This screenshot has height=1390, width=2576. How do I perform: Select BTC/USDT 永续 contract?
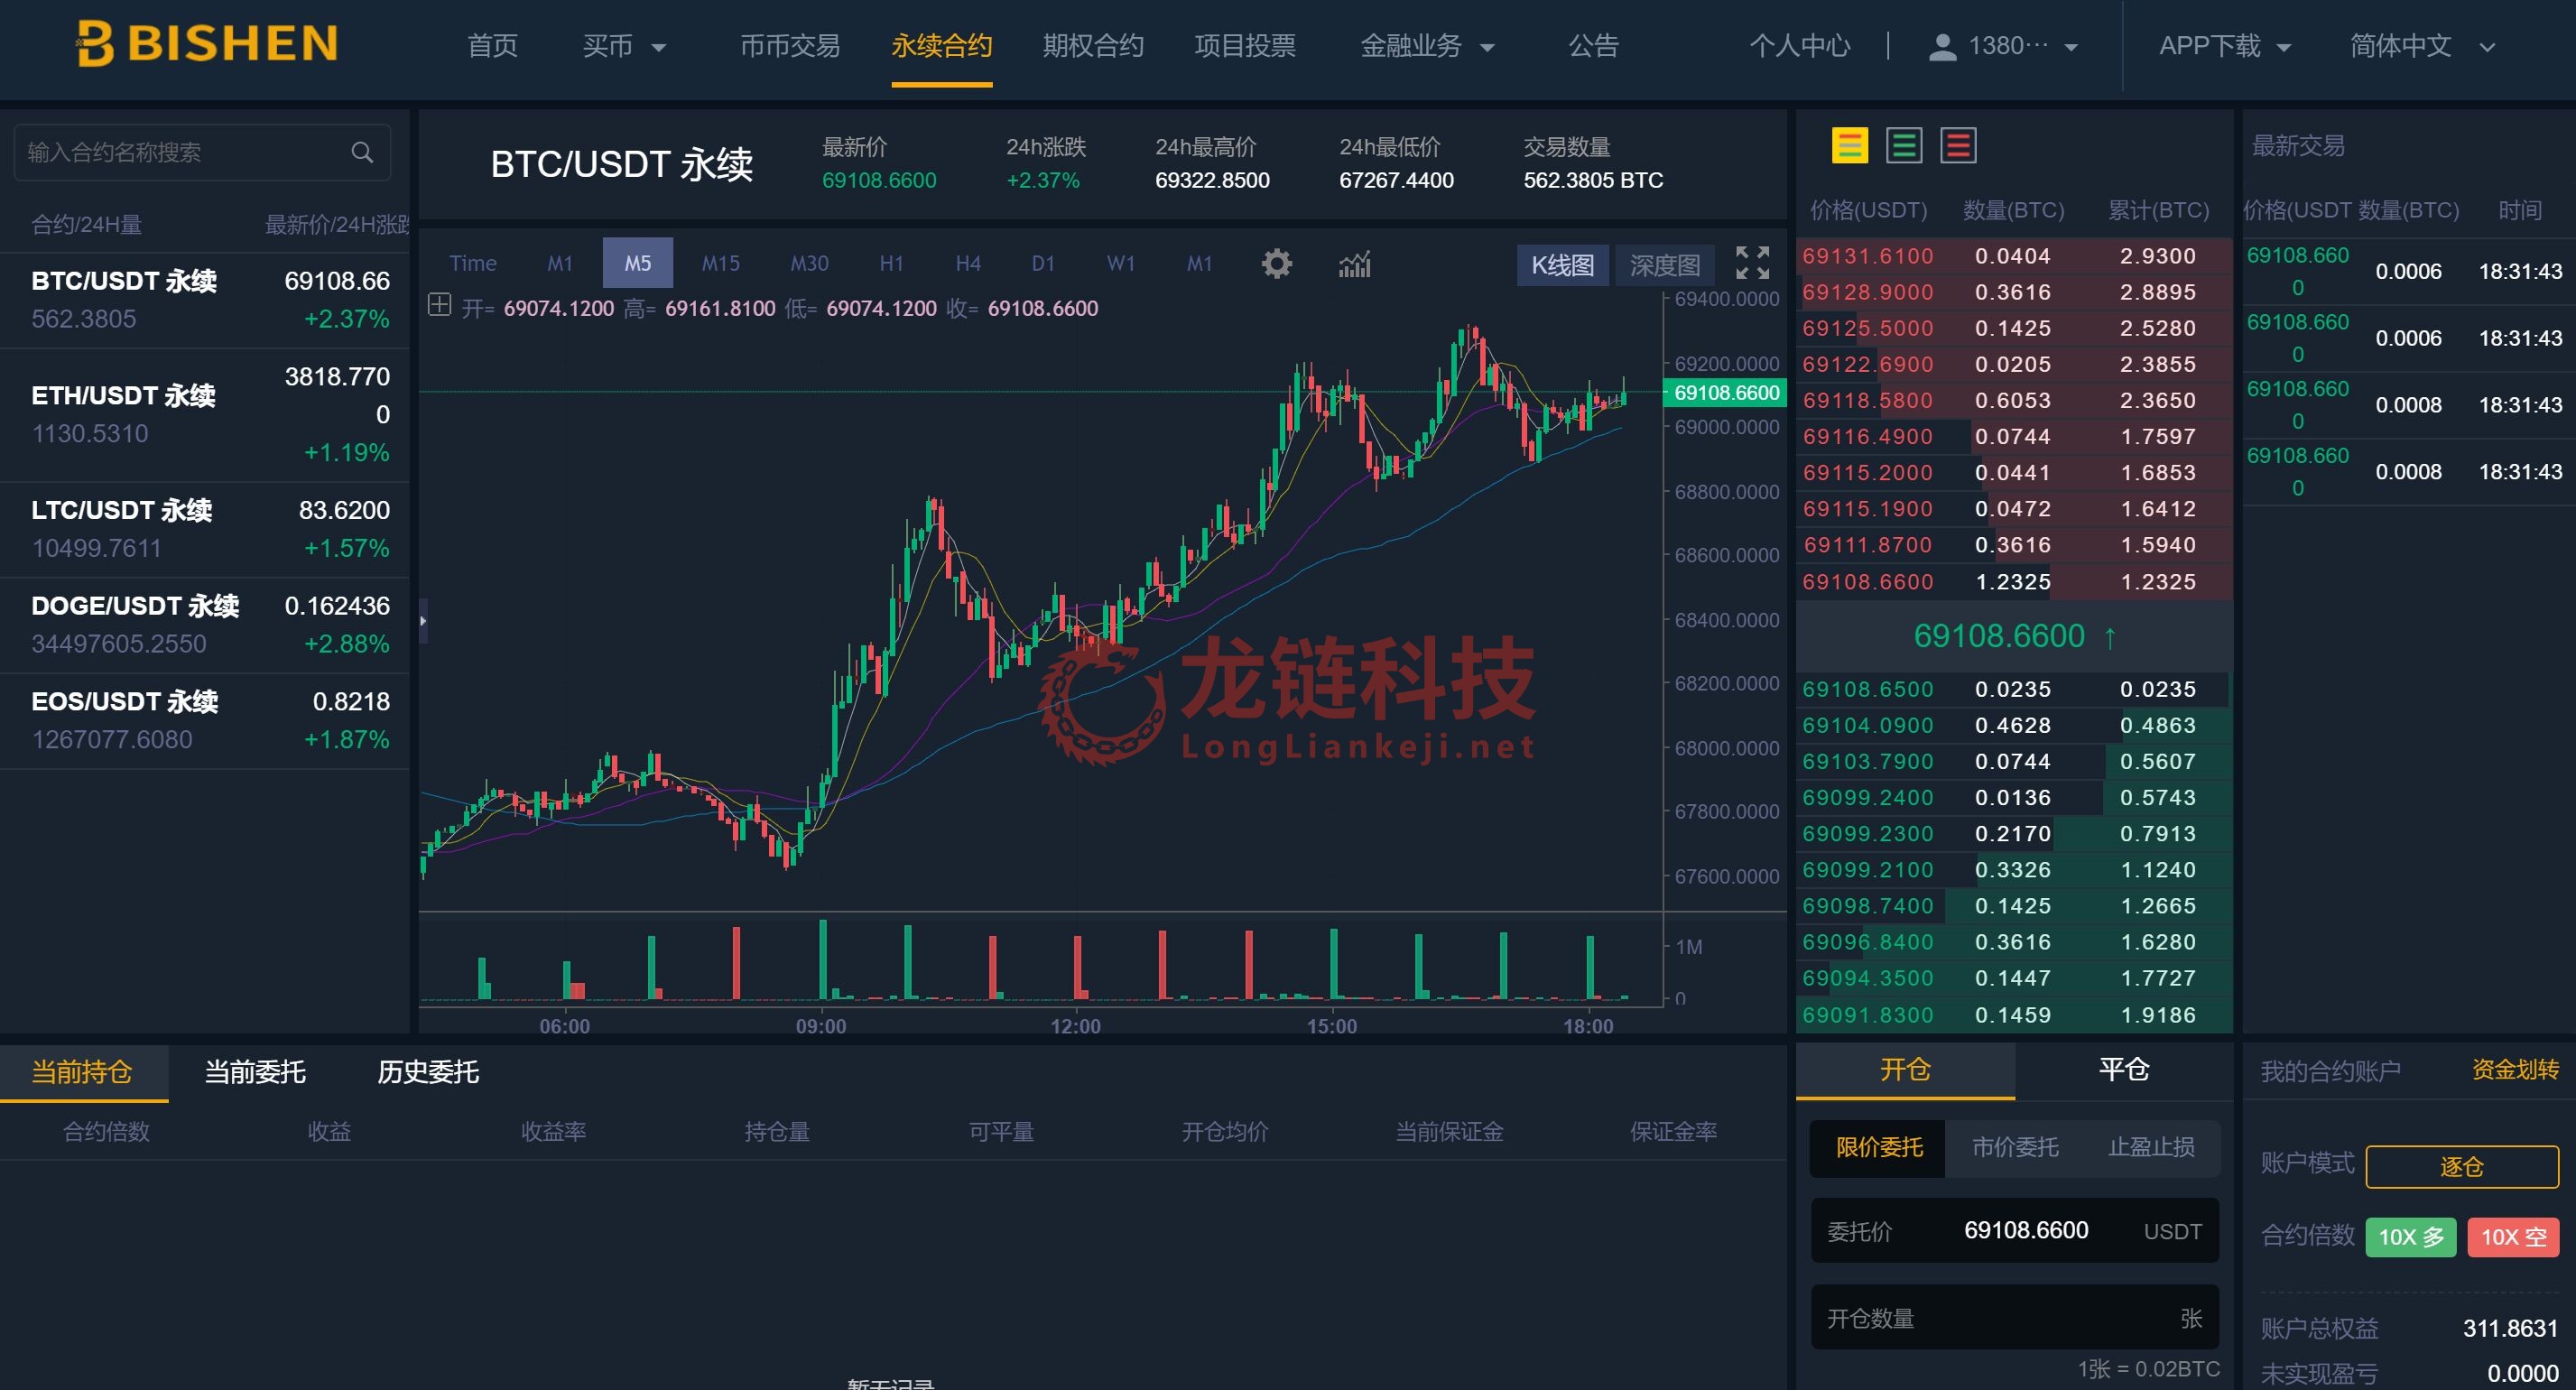click(205, 300)
